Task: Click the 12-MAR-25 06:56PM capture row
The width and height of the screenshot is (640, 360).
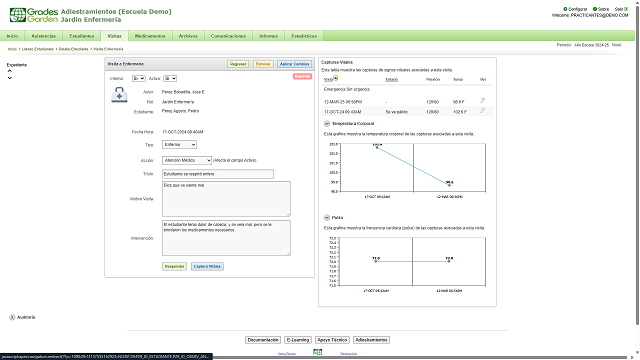Action: point(407,102)
